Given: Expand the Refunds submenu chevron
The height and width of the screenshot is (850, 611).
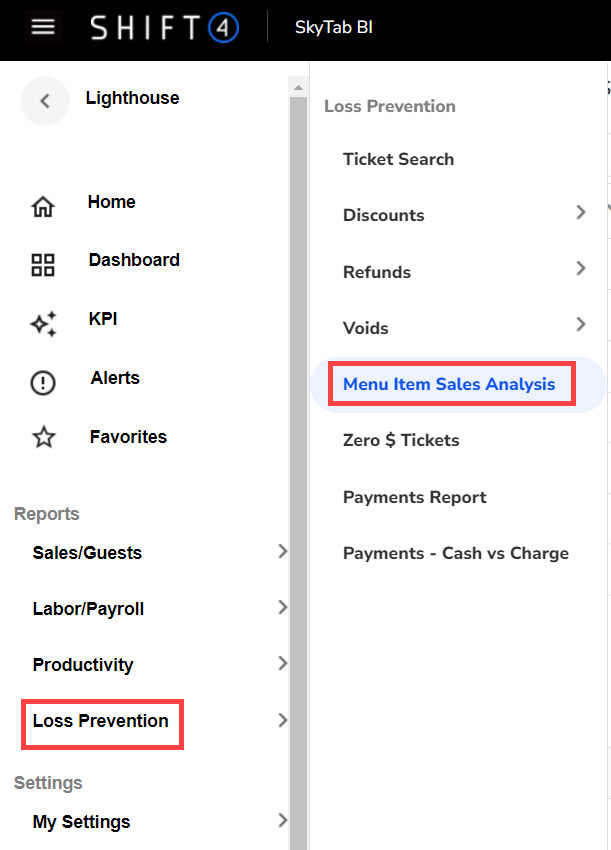Looking at the screenshot, I should click(581, 268).
